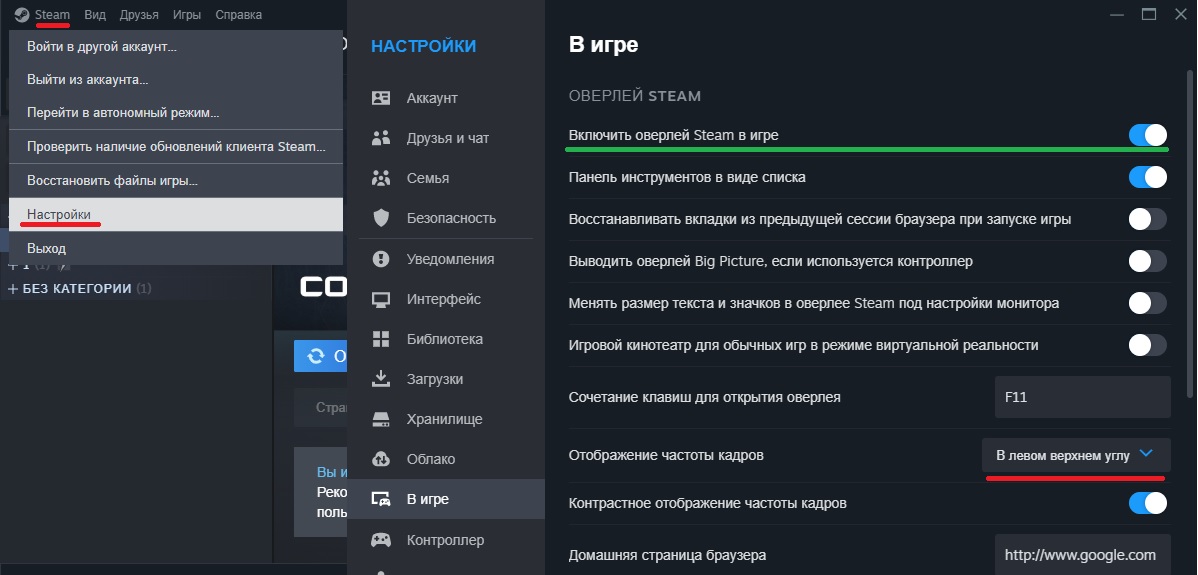The height and width of the screenshot is (575, 1198).
Task: Click the browser home page URL field
Action: click(x=1082, y=554)
